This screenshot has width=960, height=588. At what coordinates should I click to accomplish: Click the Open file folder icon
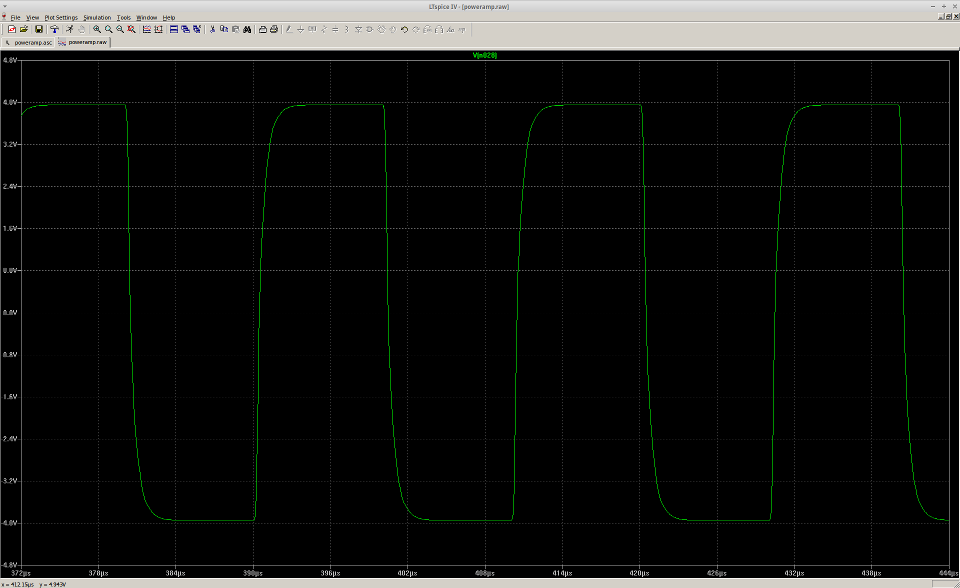[24, 29]
